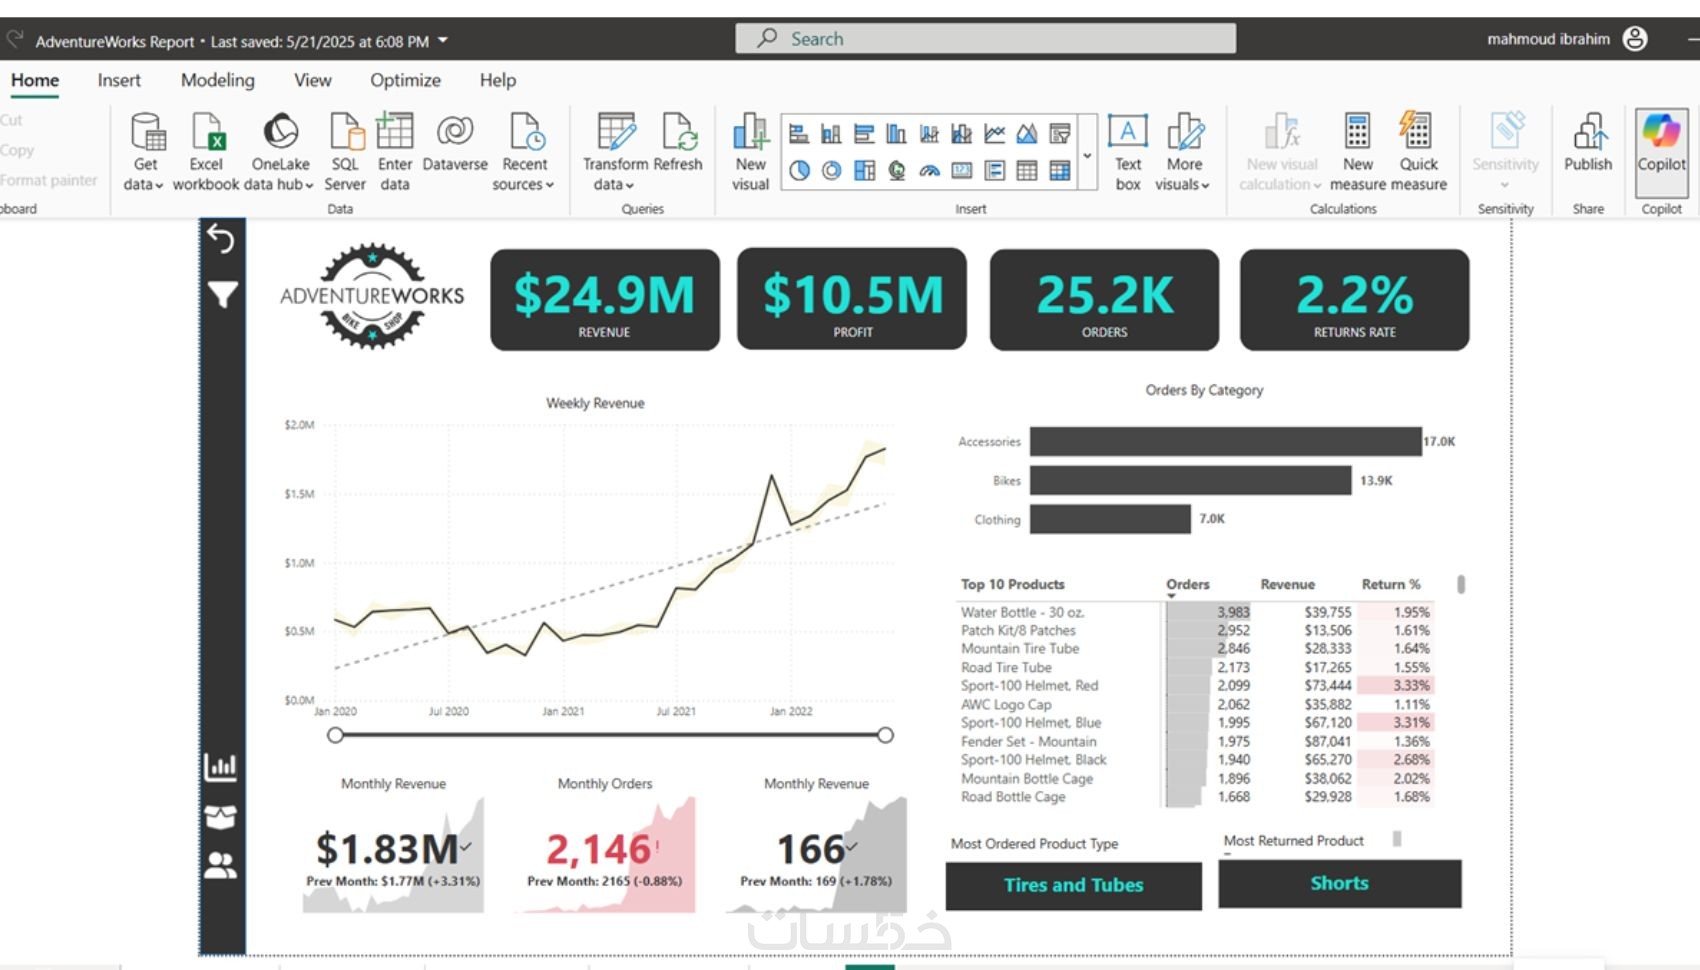Select the Water Bottle - 30 oz. row
1700x970 pixels.
[x=1195, y=612]
